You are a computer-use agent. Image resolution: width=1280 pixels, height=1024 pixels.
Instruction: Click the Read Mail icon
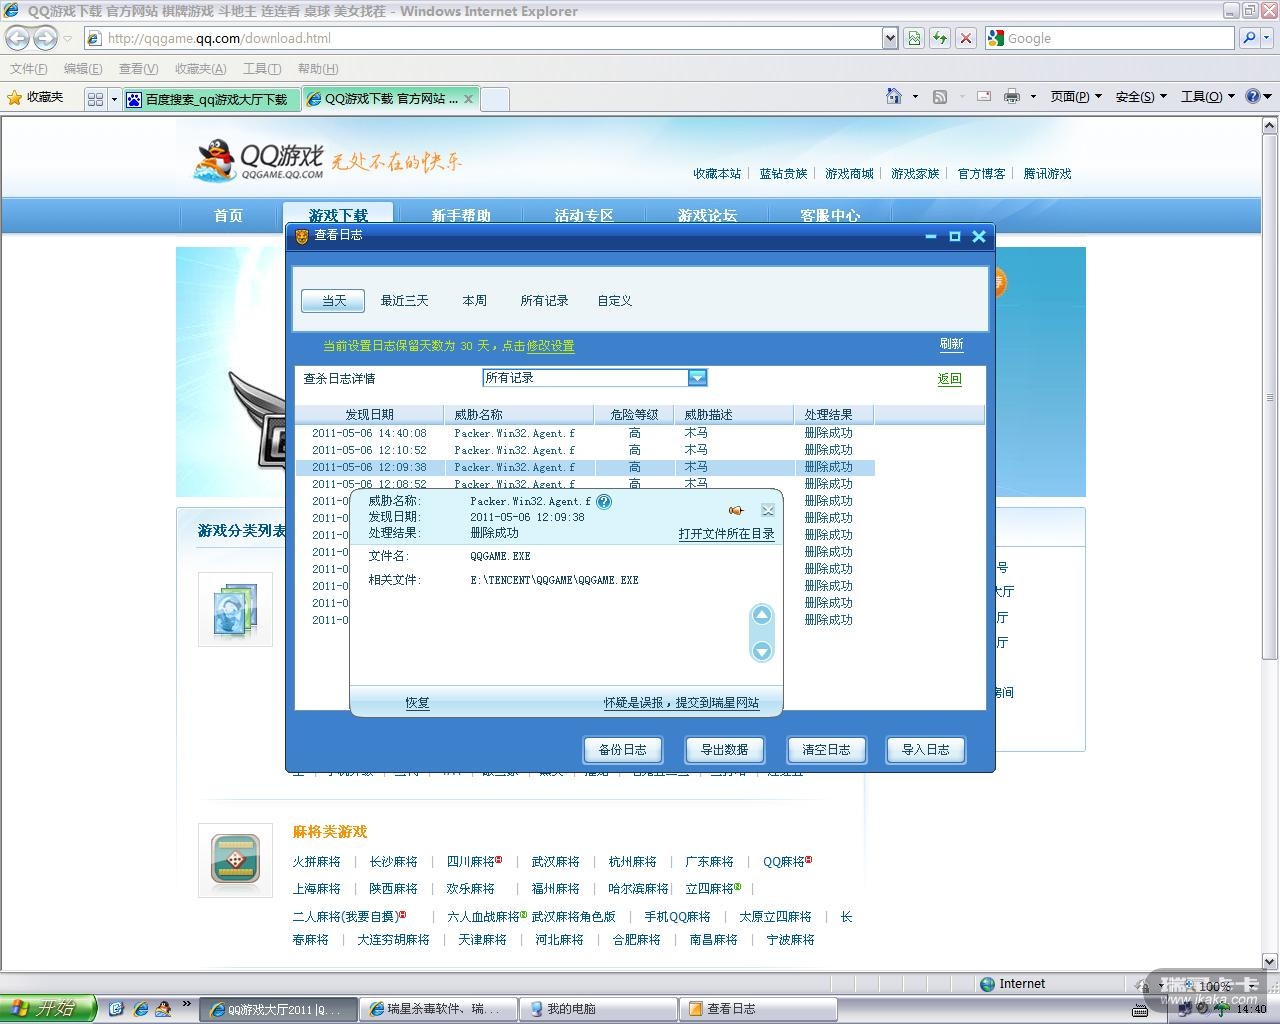coord(984,96)
